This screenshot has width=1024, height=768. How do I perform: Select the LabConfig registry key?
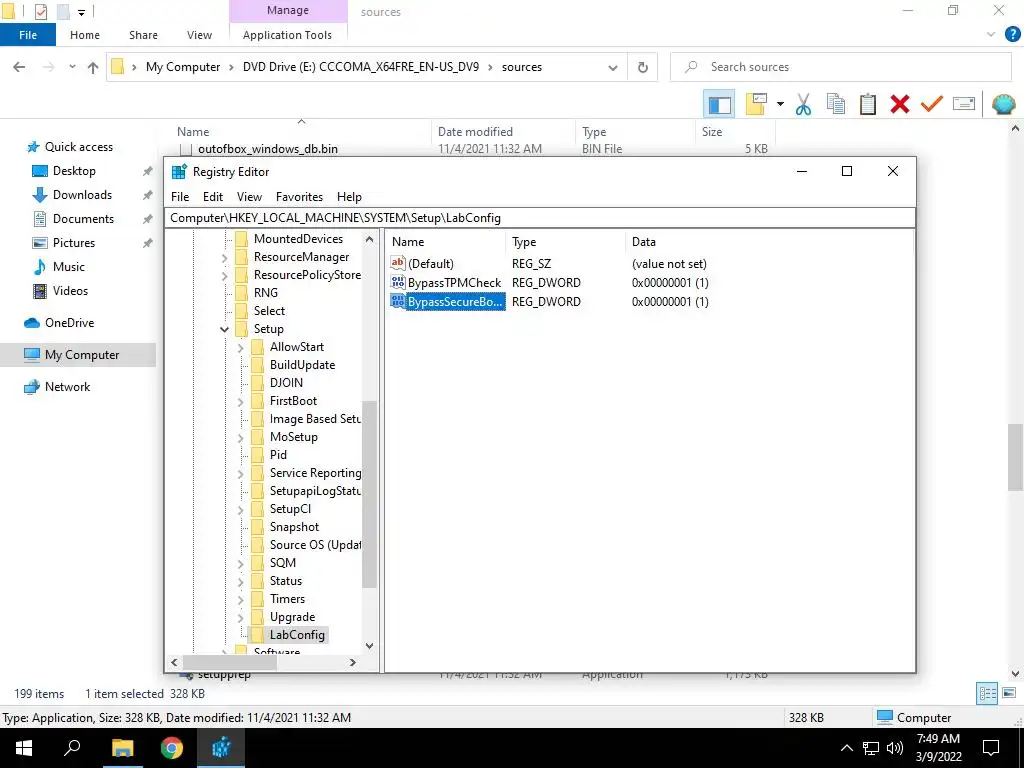(x=297, y=635)
